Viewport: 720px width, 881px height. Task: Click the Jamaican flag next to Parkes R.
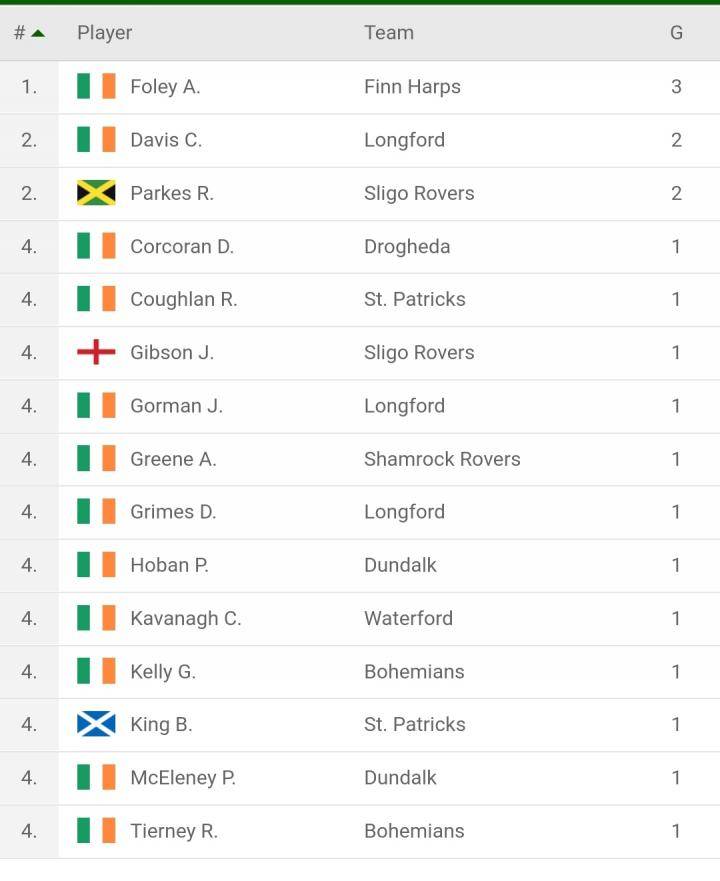point(96,193)
